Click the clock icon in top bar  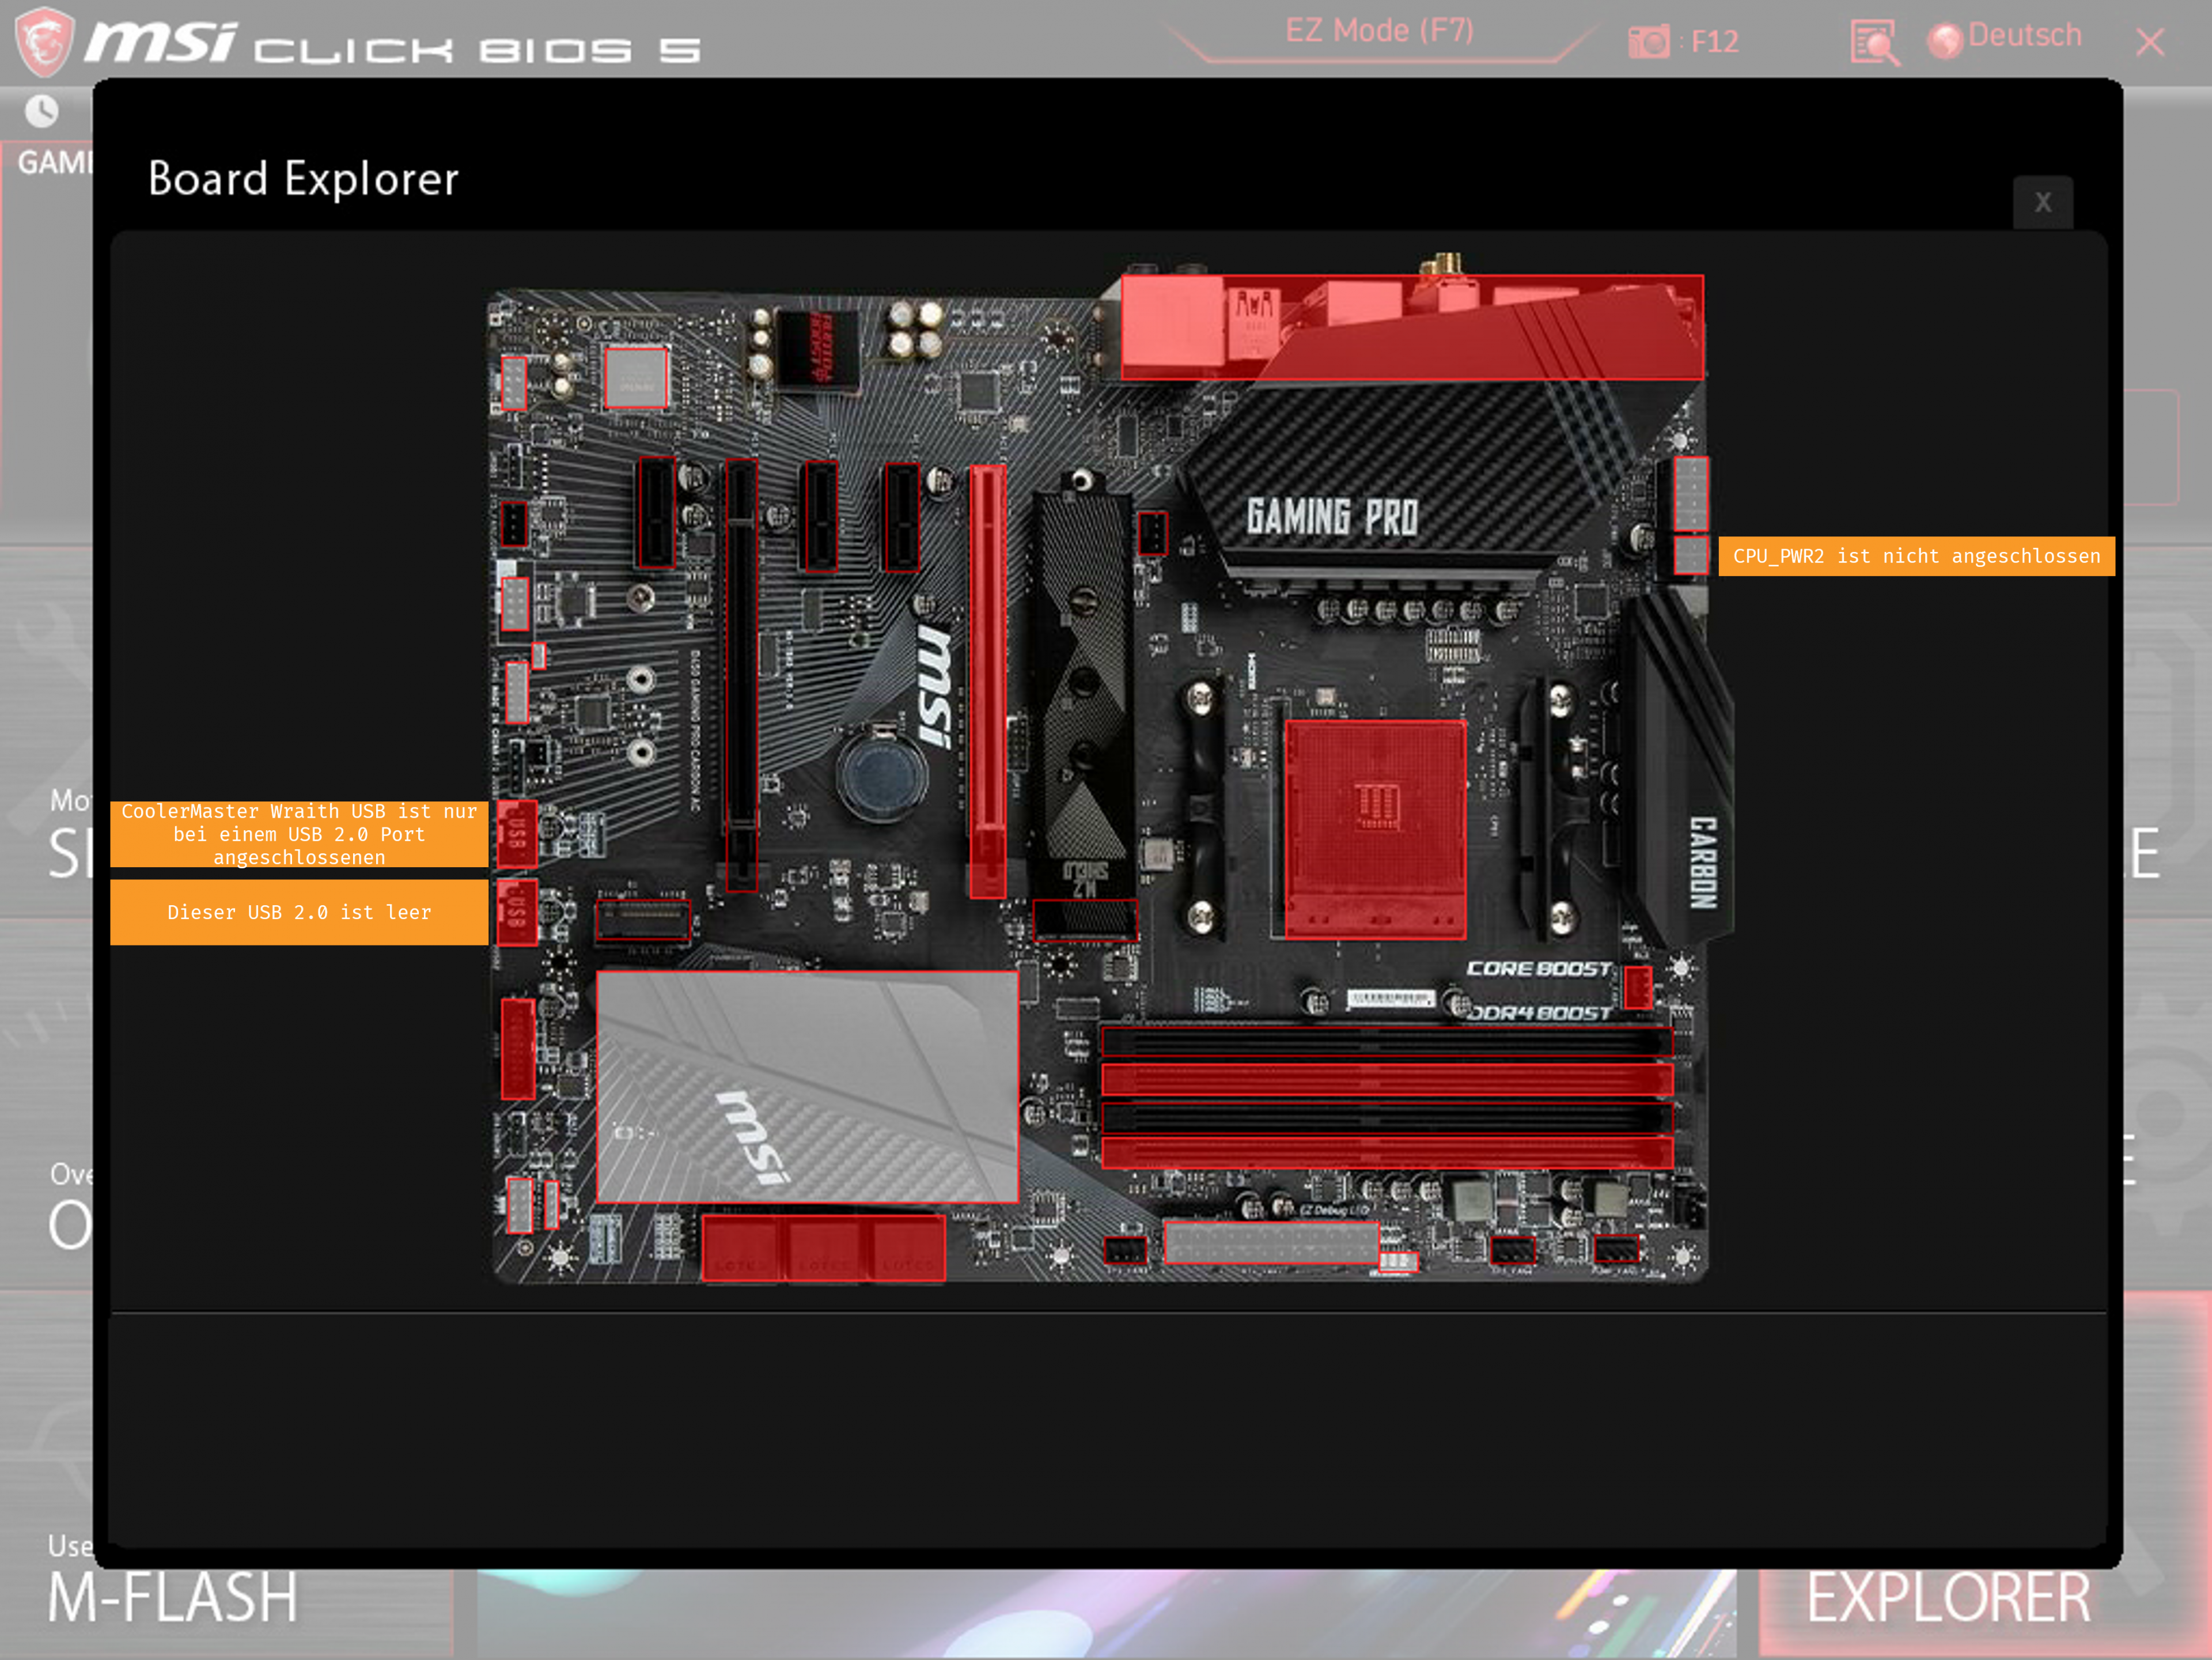pyautogui.click(x=42, y=111)
